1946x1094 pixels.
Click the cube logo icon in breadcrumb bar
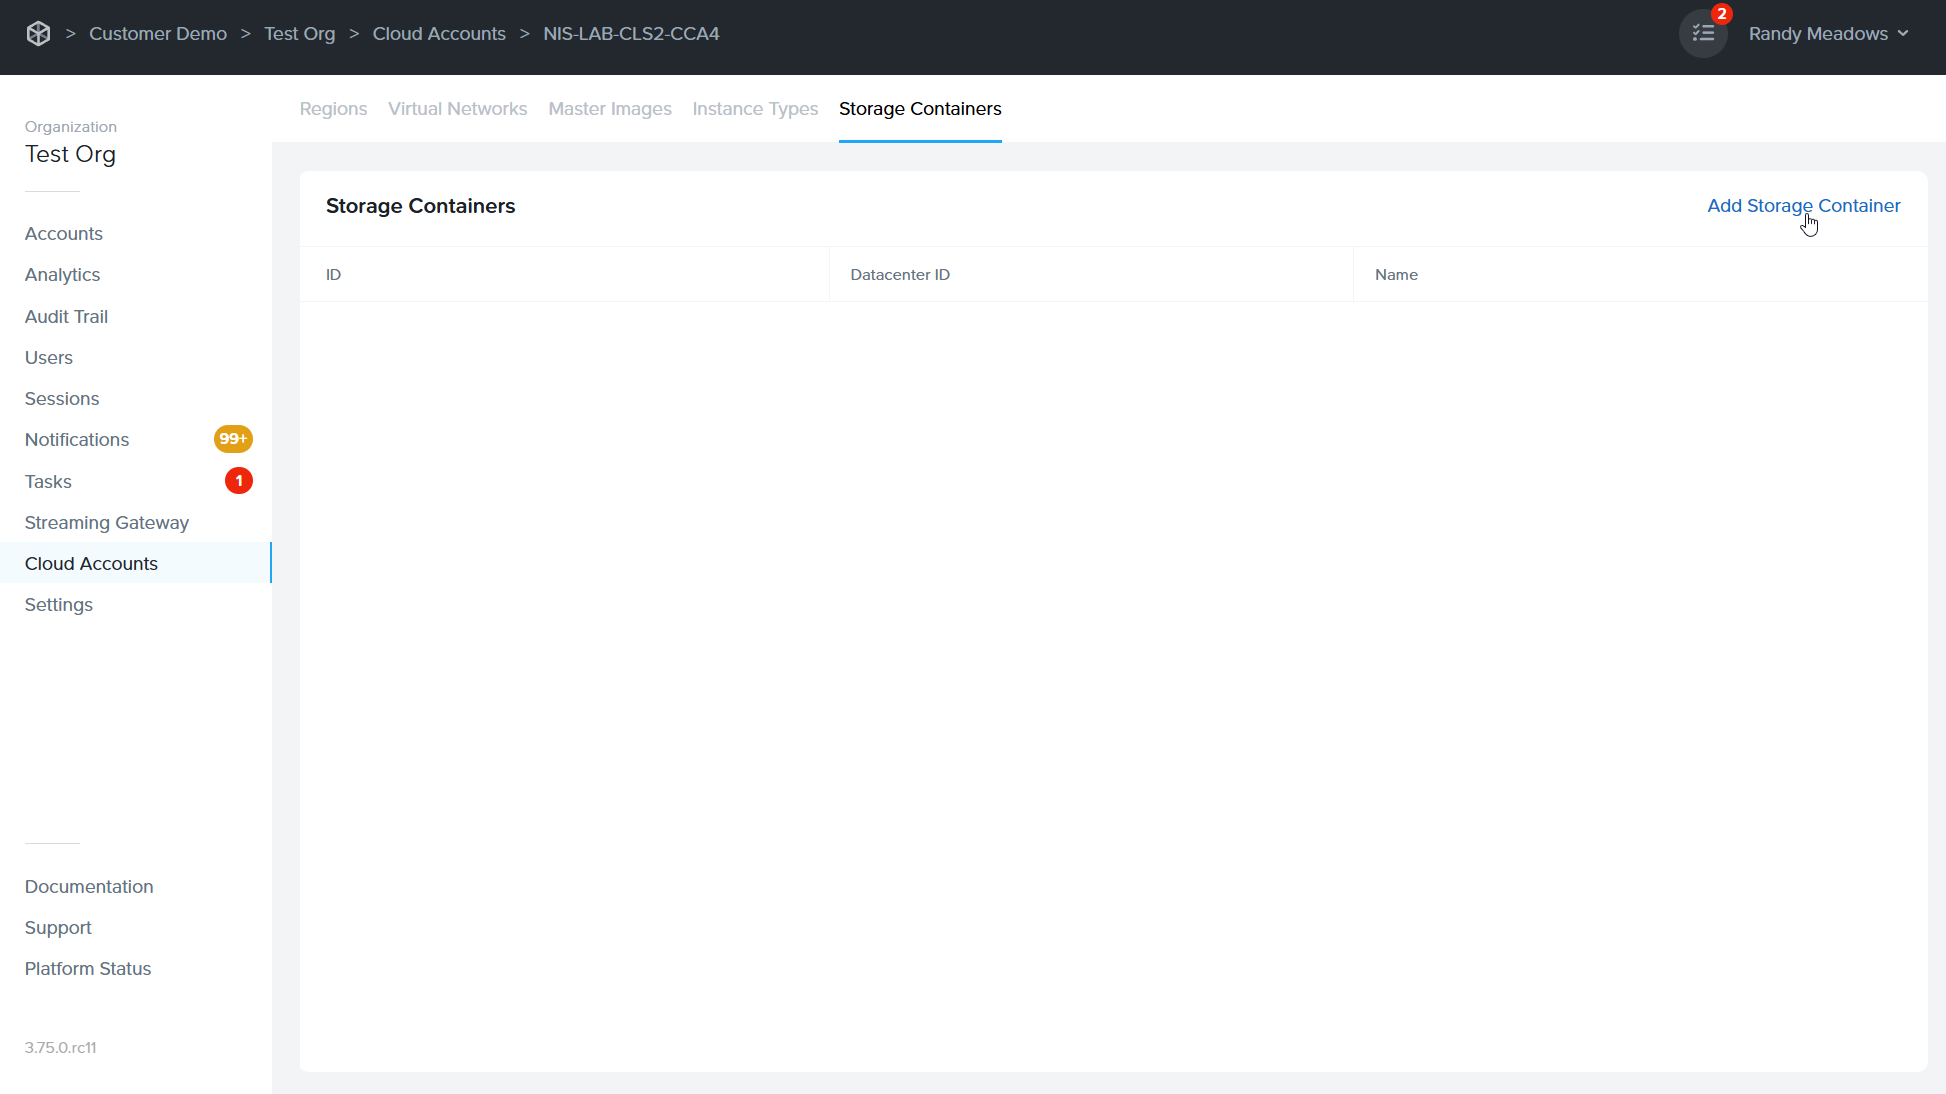click(39, 33)
